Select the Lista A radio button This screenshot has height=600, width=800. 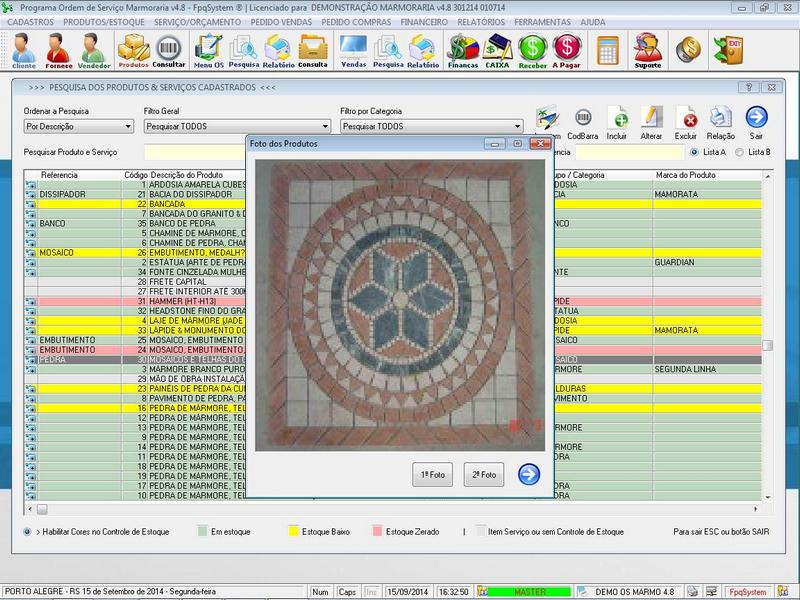click(x=695, y=152)
